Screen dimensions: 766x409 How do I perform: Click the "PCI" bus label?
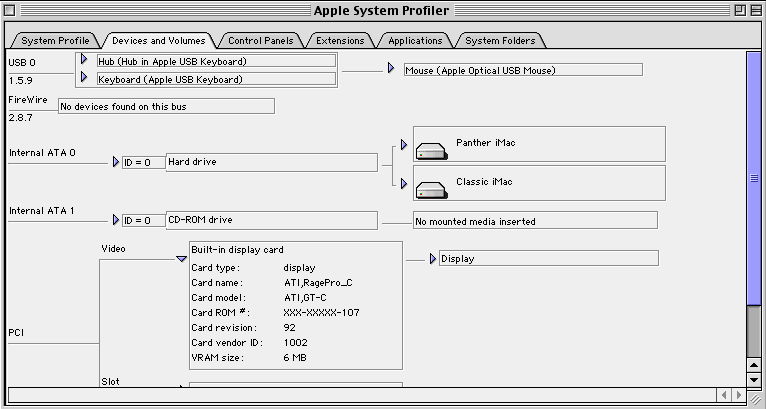16,333
